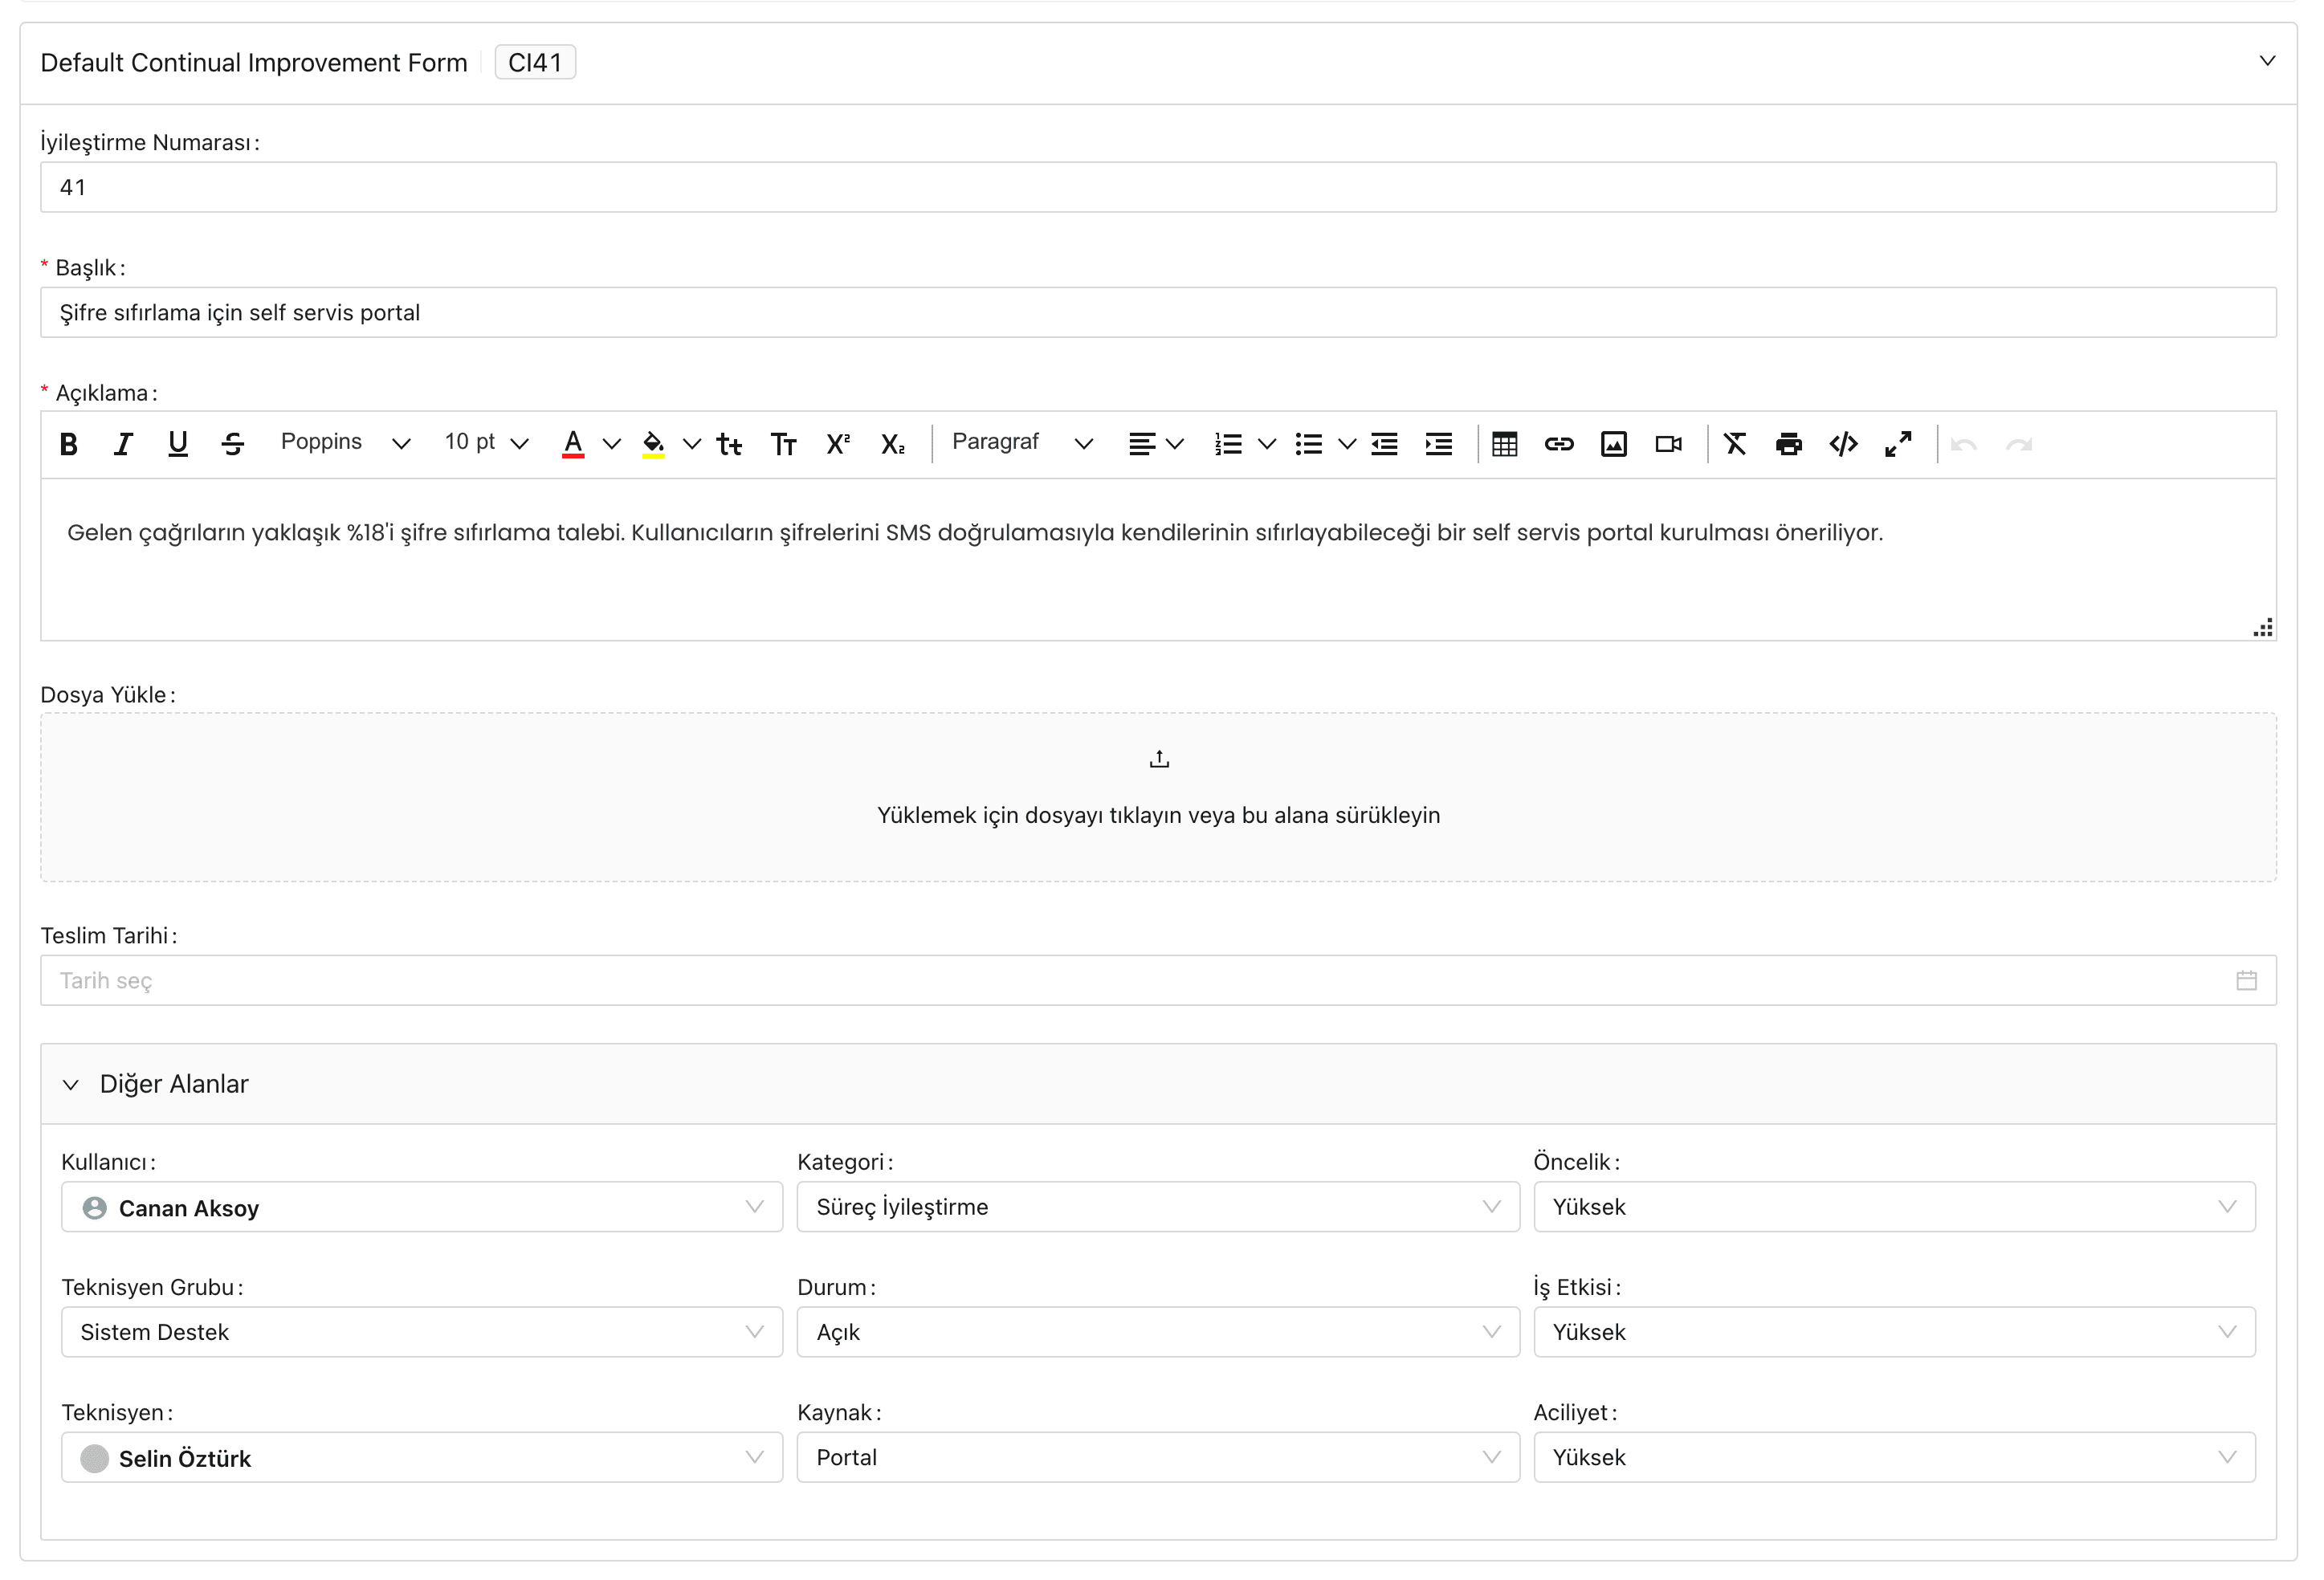Image resolution: width=2324 pixels, height=1580 pixels.
Task: Open the HTML source code view
Action: [1844, 444]
